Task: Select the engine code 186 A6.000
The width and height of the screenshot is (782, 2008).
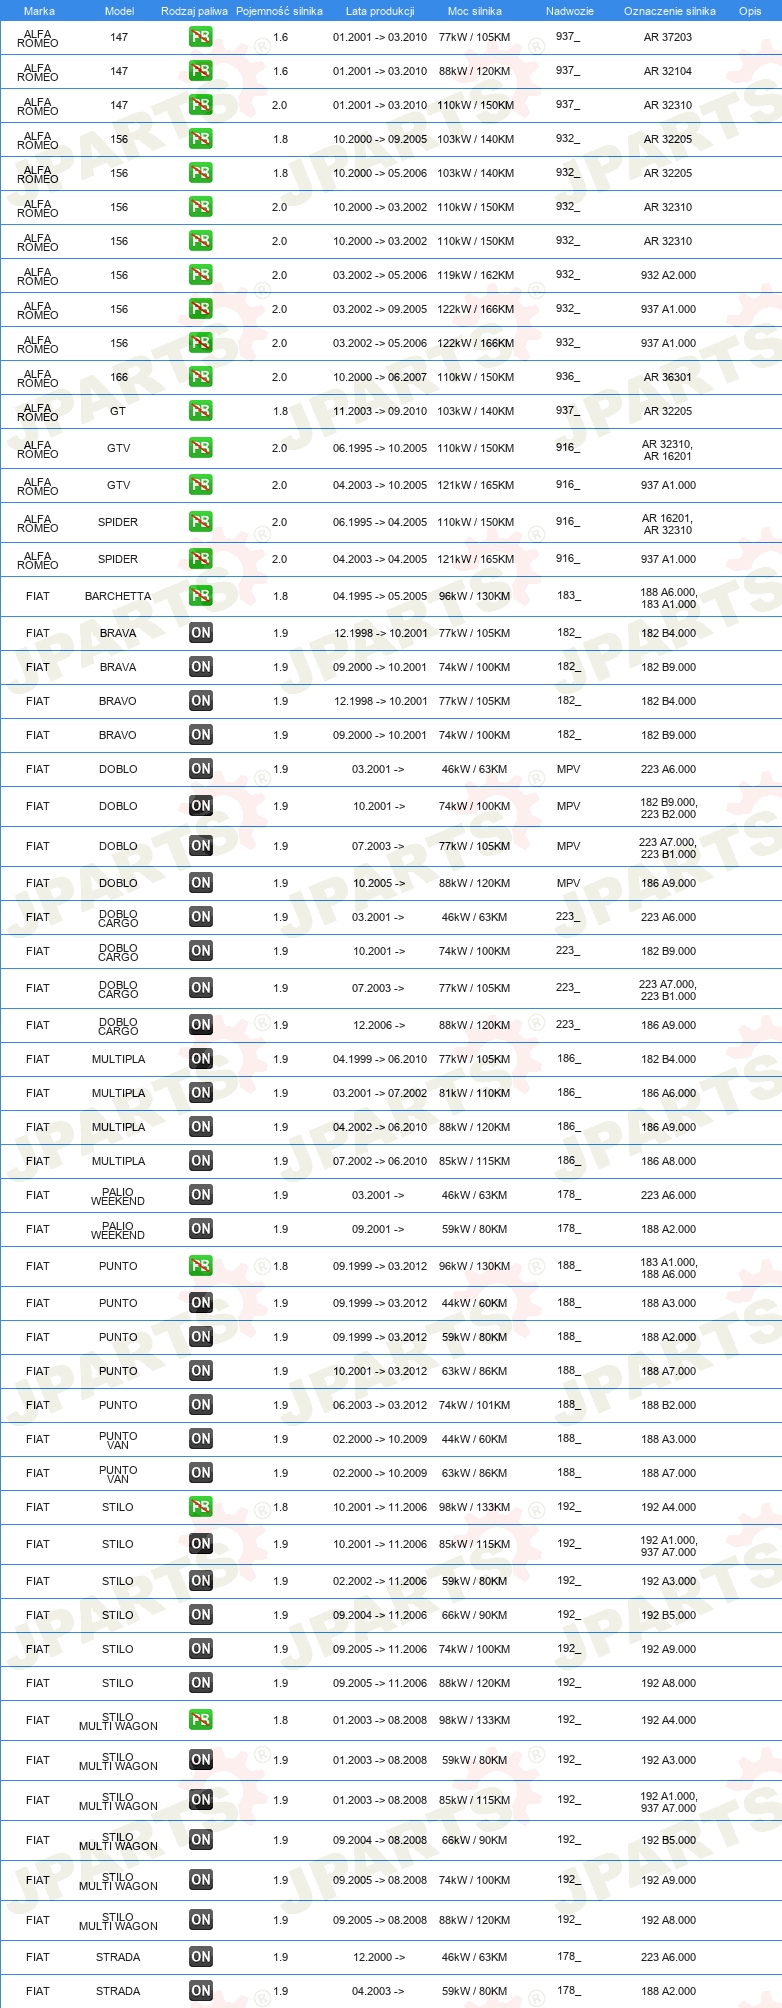Action: pos(669,1093)
